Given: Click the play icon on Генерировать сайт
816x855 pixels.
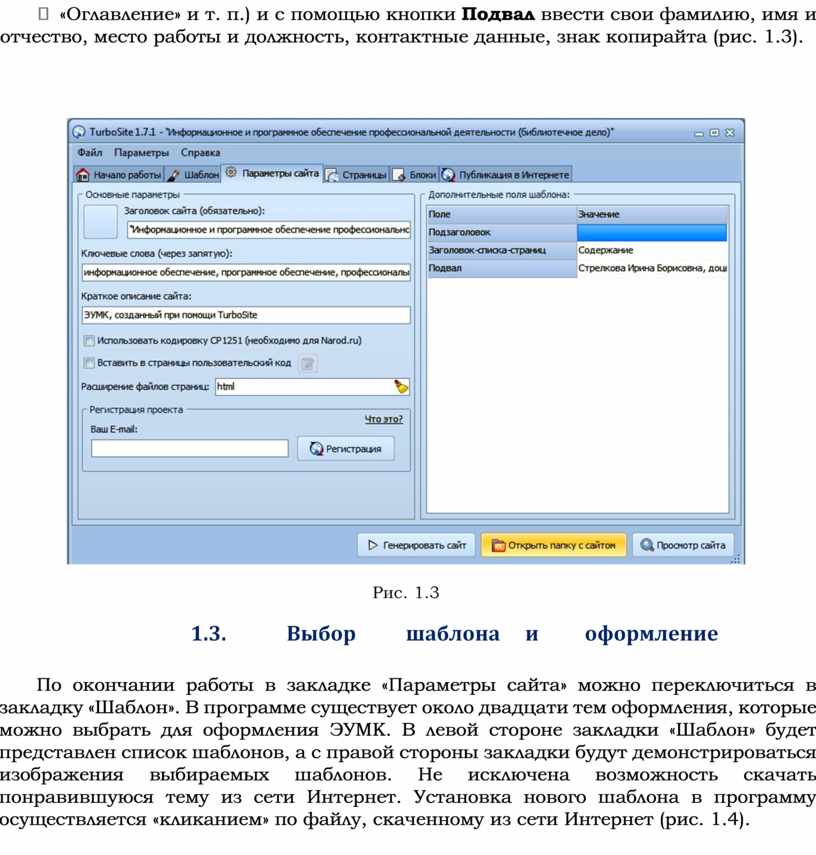Looking at the screenshot, I should 373,545.
